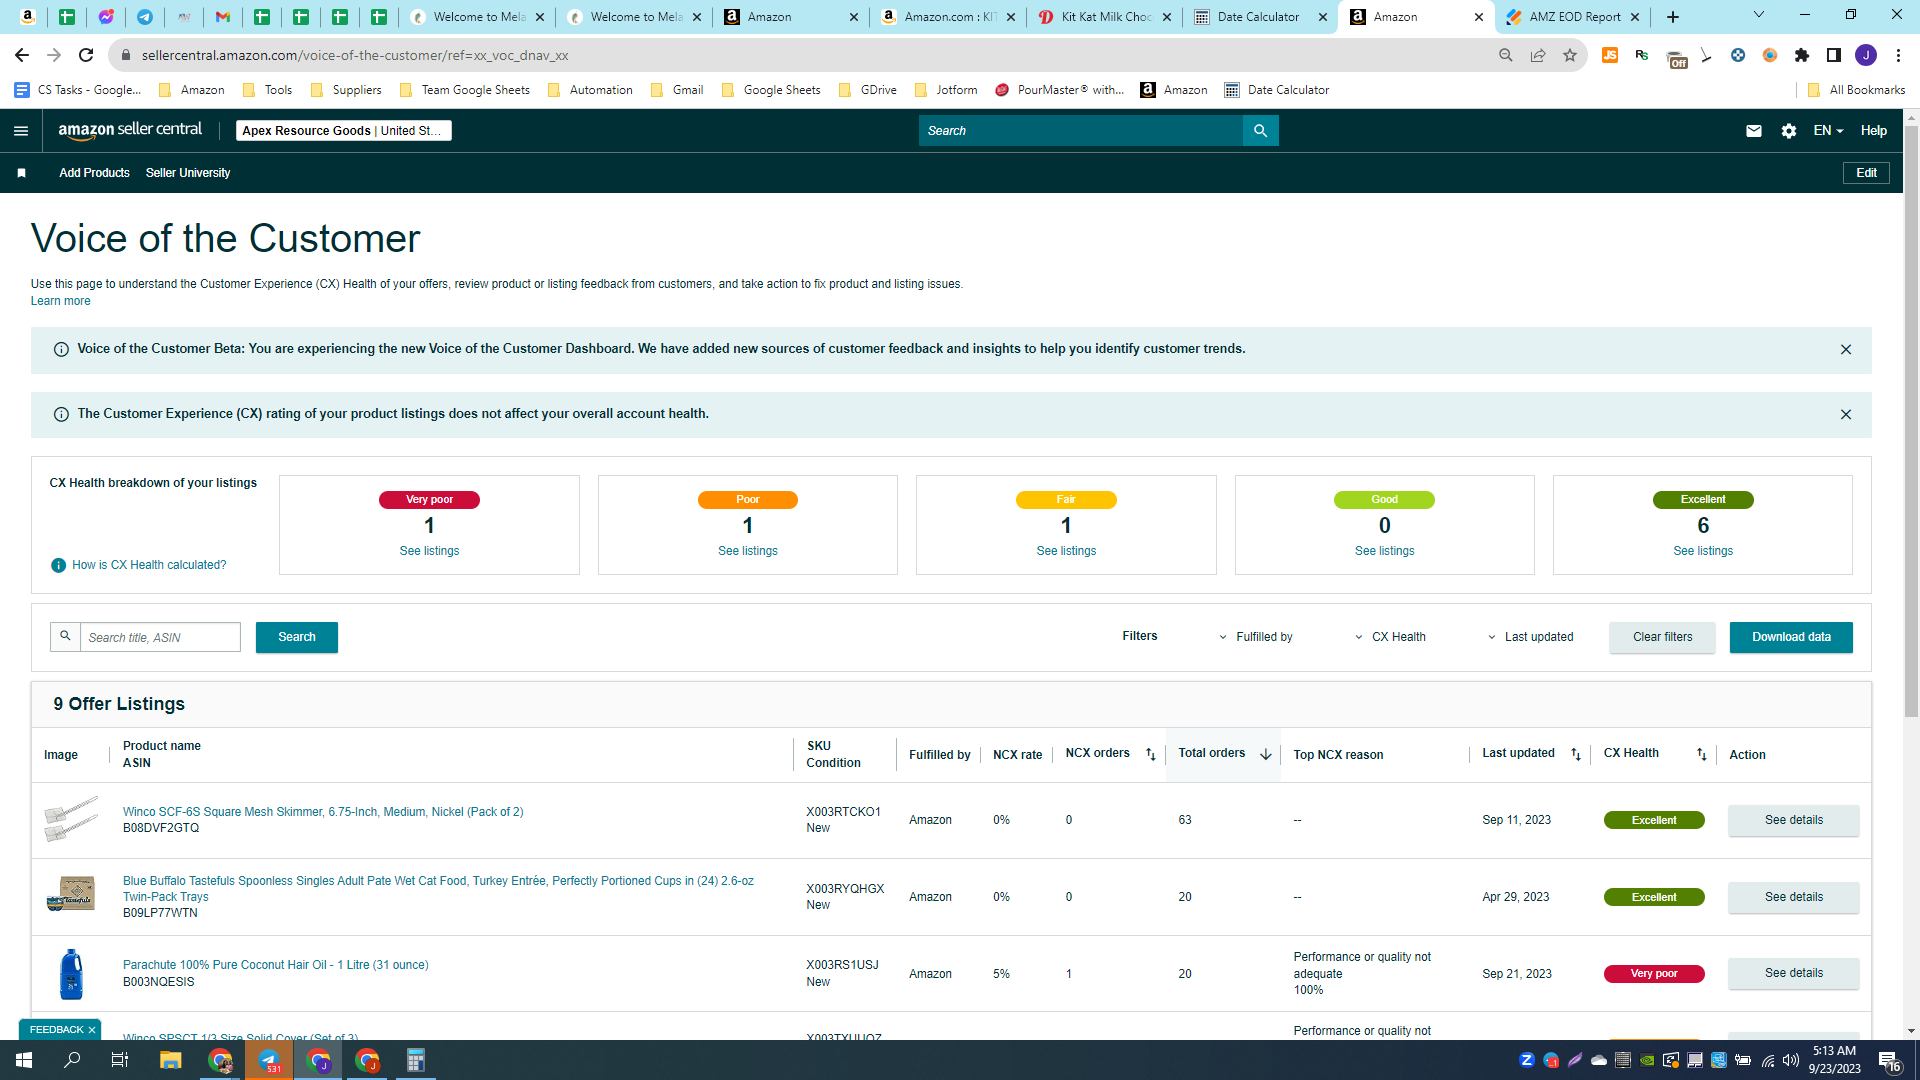Viewport: 1920px width, 1080px height.
Task: Open the Seller Central hamburger menu
Action: (21, 131)
